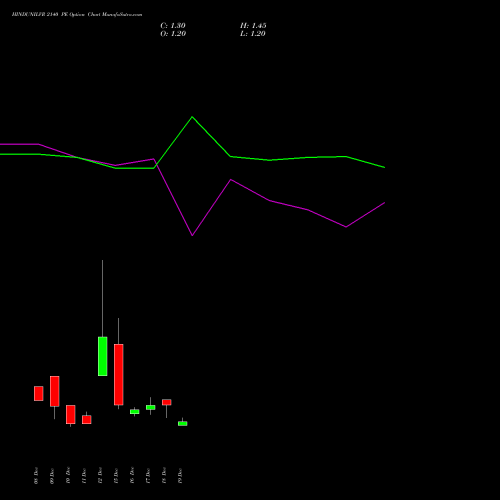The width and height of the screenshot is (500, 500).
Task: Click the small green candle for 17 Dec
Action: click(151, 407)
